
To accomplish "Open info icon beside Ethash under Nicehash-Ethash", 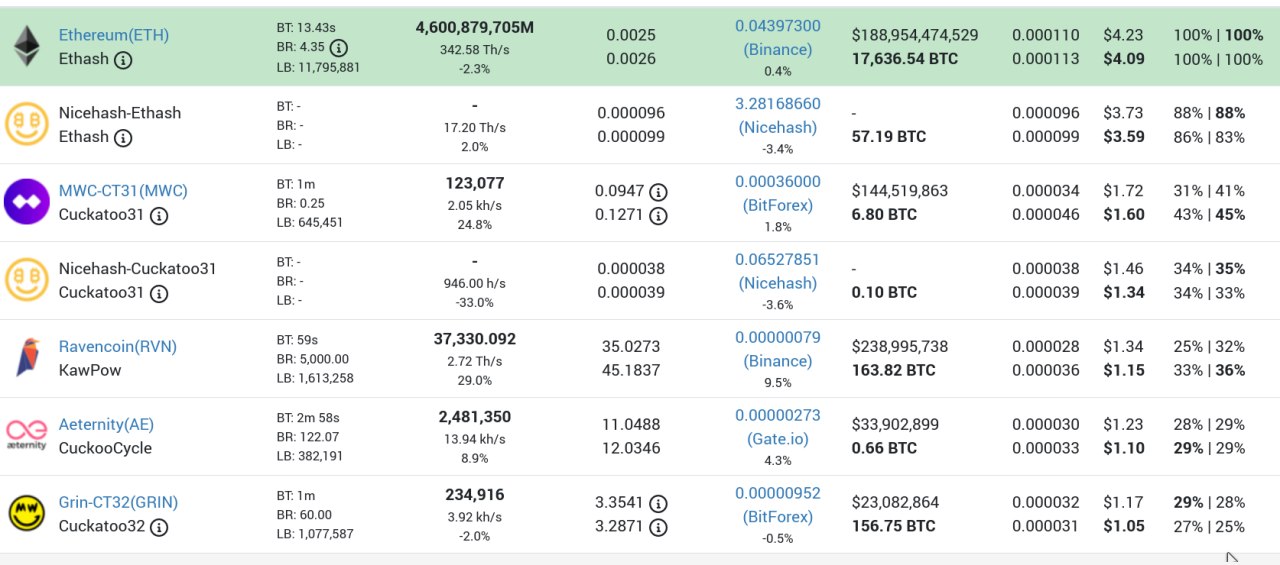I will coord(123,137).
